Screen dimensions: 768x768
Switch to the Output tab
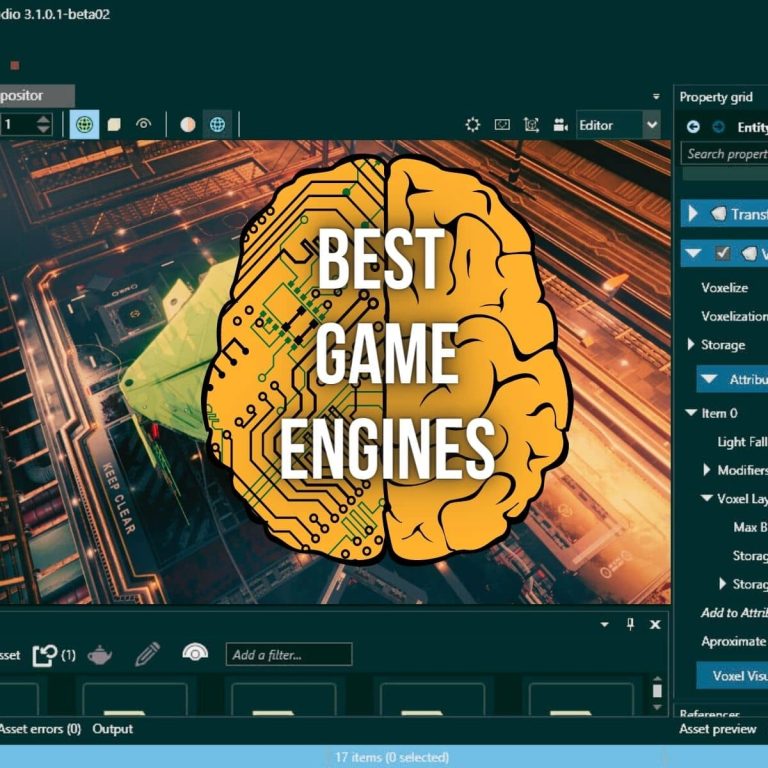click(x=112, y=729)
